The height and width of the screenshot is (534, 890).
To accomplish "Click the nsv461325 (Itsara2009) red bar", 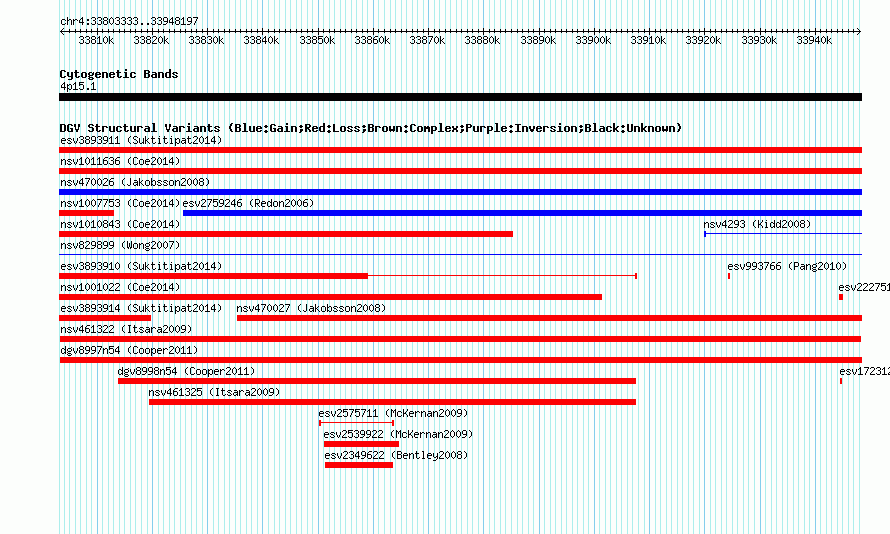I will pos(392,402).
